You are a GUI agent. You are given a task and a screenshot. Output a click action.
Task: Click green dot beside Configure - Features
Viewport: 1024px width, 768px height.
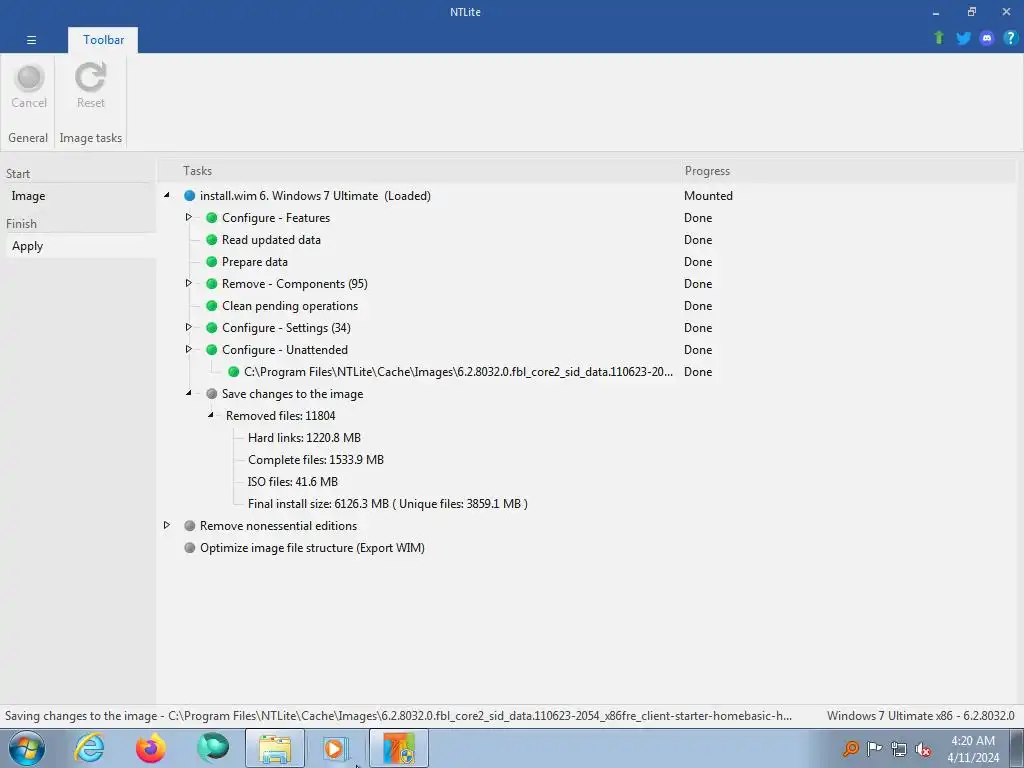click(212, 217)
